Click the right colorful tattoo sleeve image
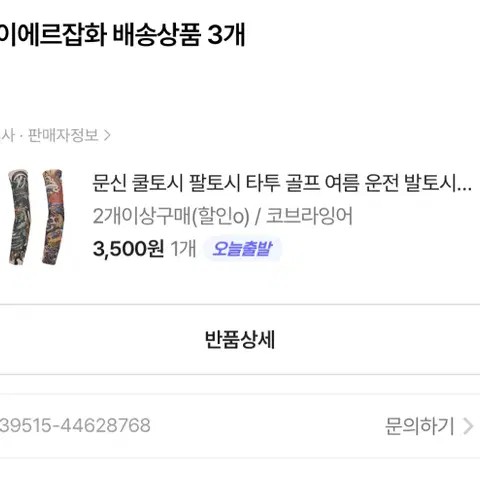This screenshot has width=480, height=480. point(53,217)
